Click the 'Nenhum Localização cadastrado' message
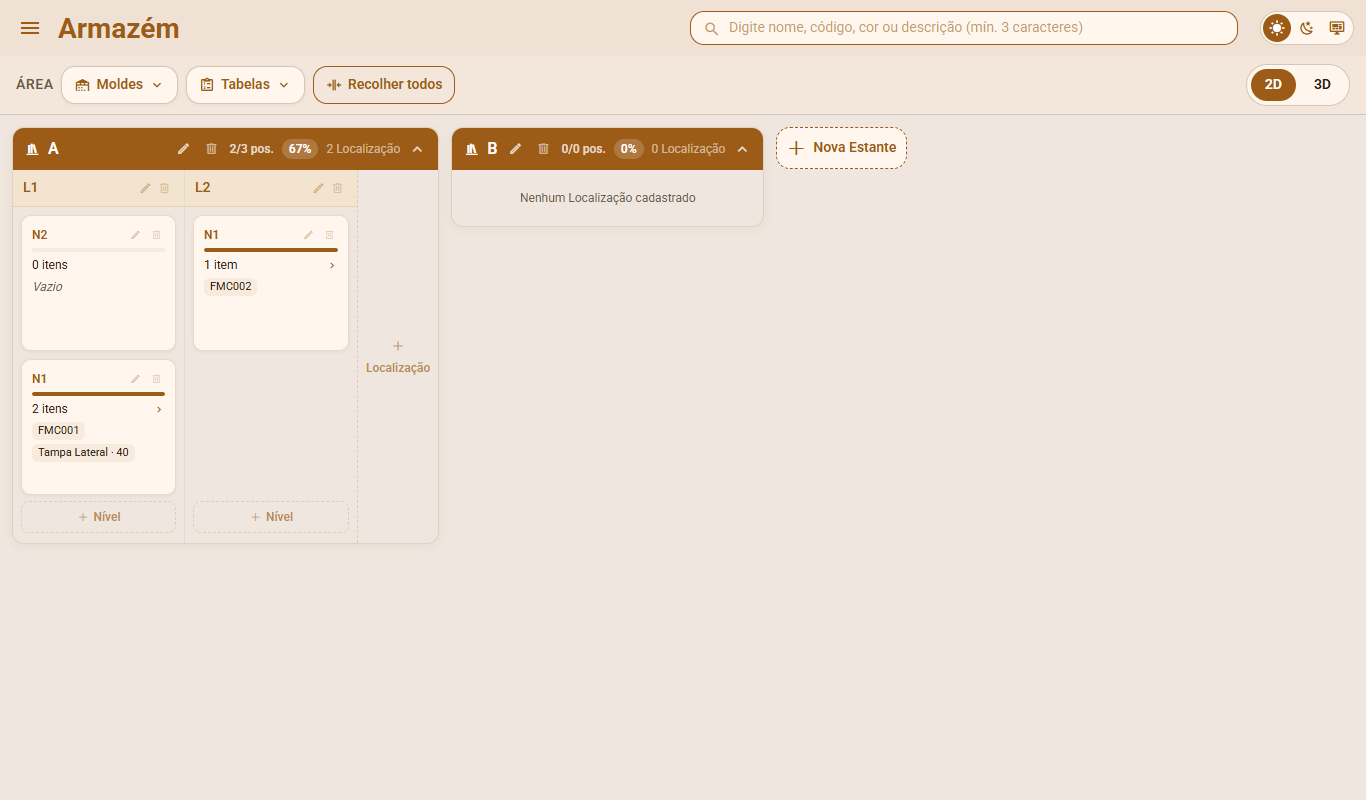Viewport: 1366px width, 800px height. 608,198
